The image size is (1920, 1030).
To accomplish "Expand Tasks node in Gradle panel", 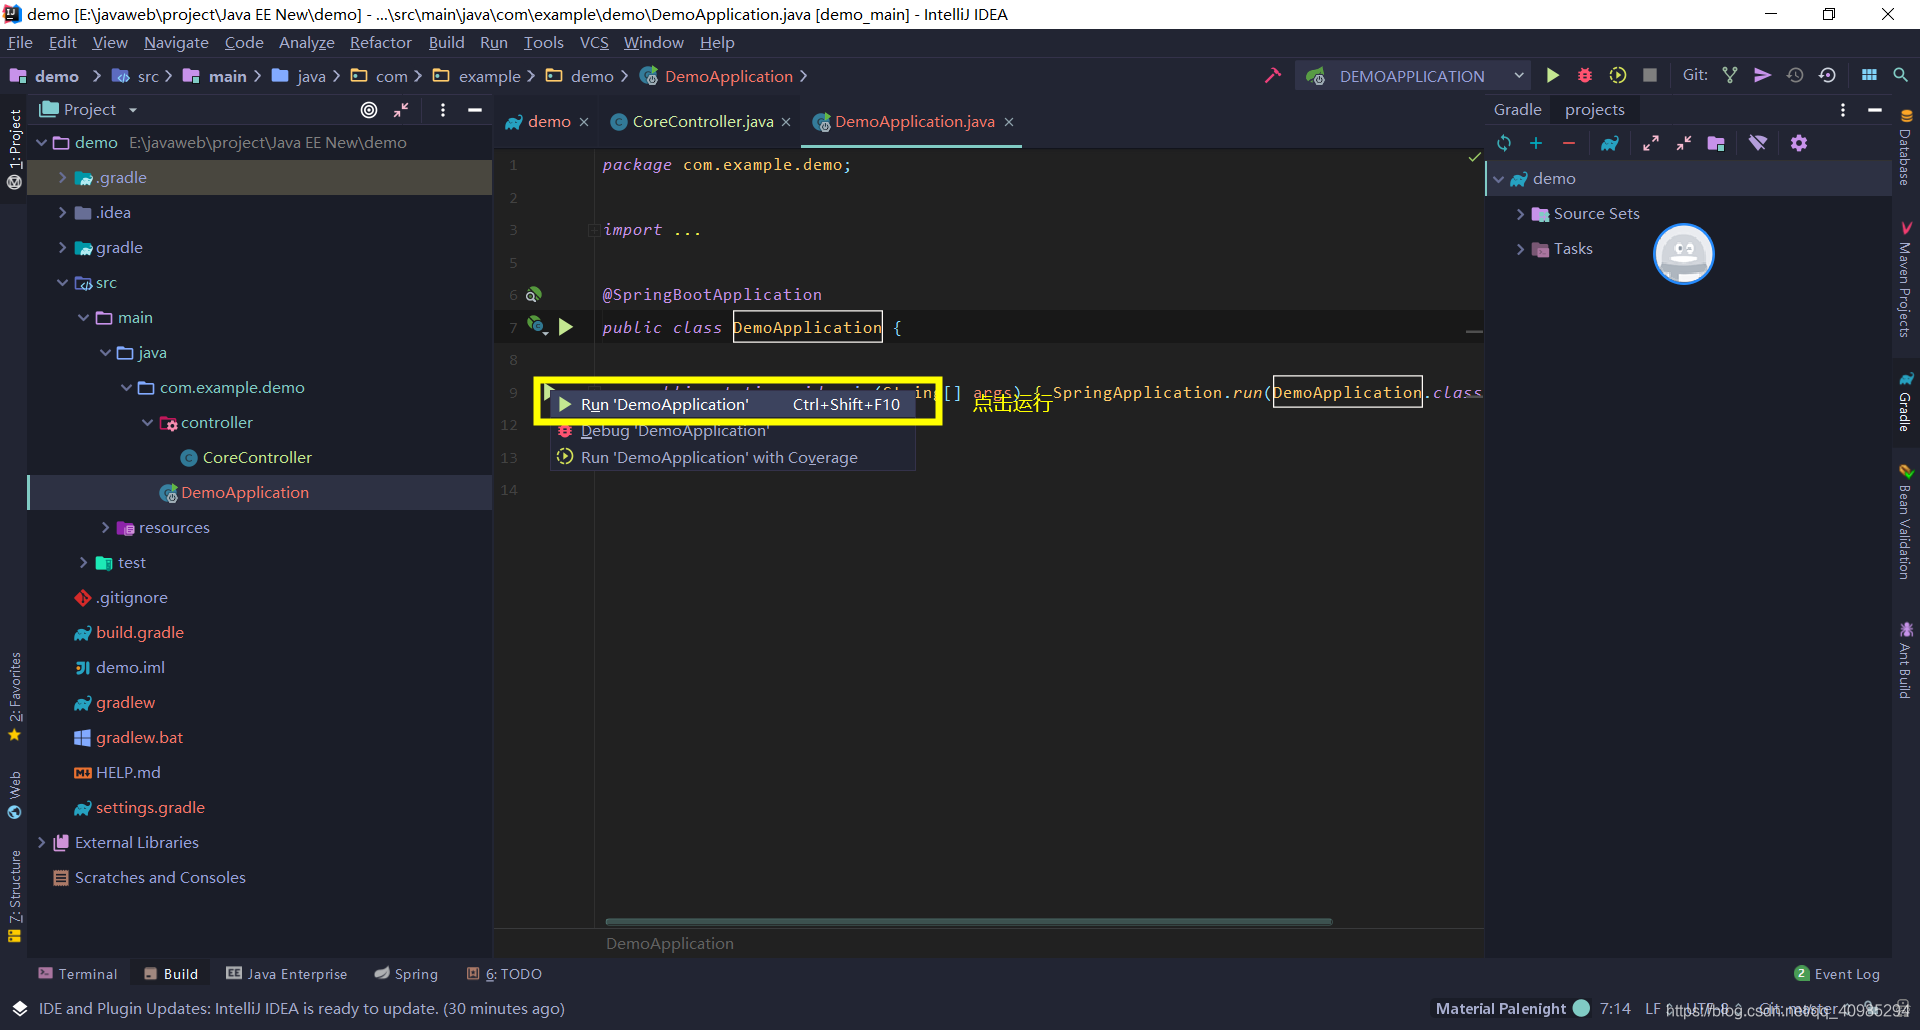I will click(x=1520, y=249).
